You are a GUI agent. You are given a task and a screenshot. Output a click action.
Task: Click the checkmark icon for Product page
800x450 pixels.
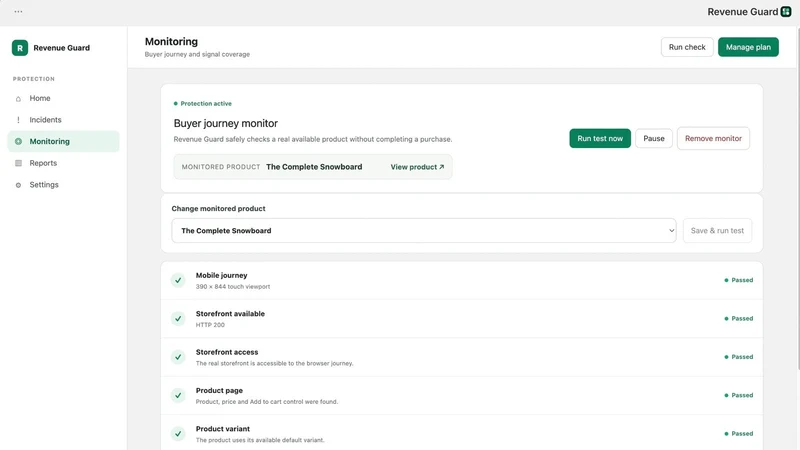(x=178, y=395)
